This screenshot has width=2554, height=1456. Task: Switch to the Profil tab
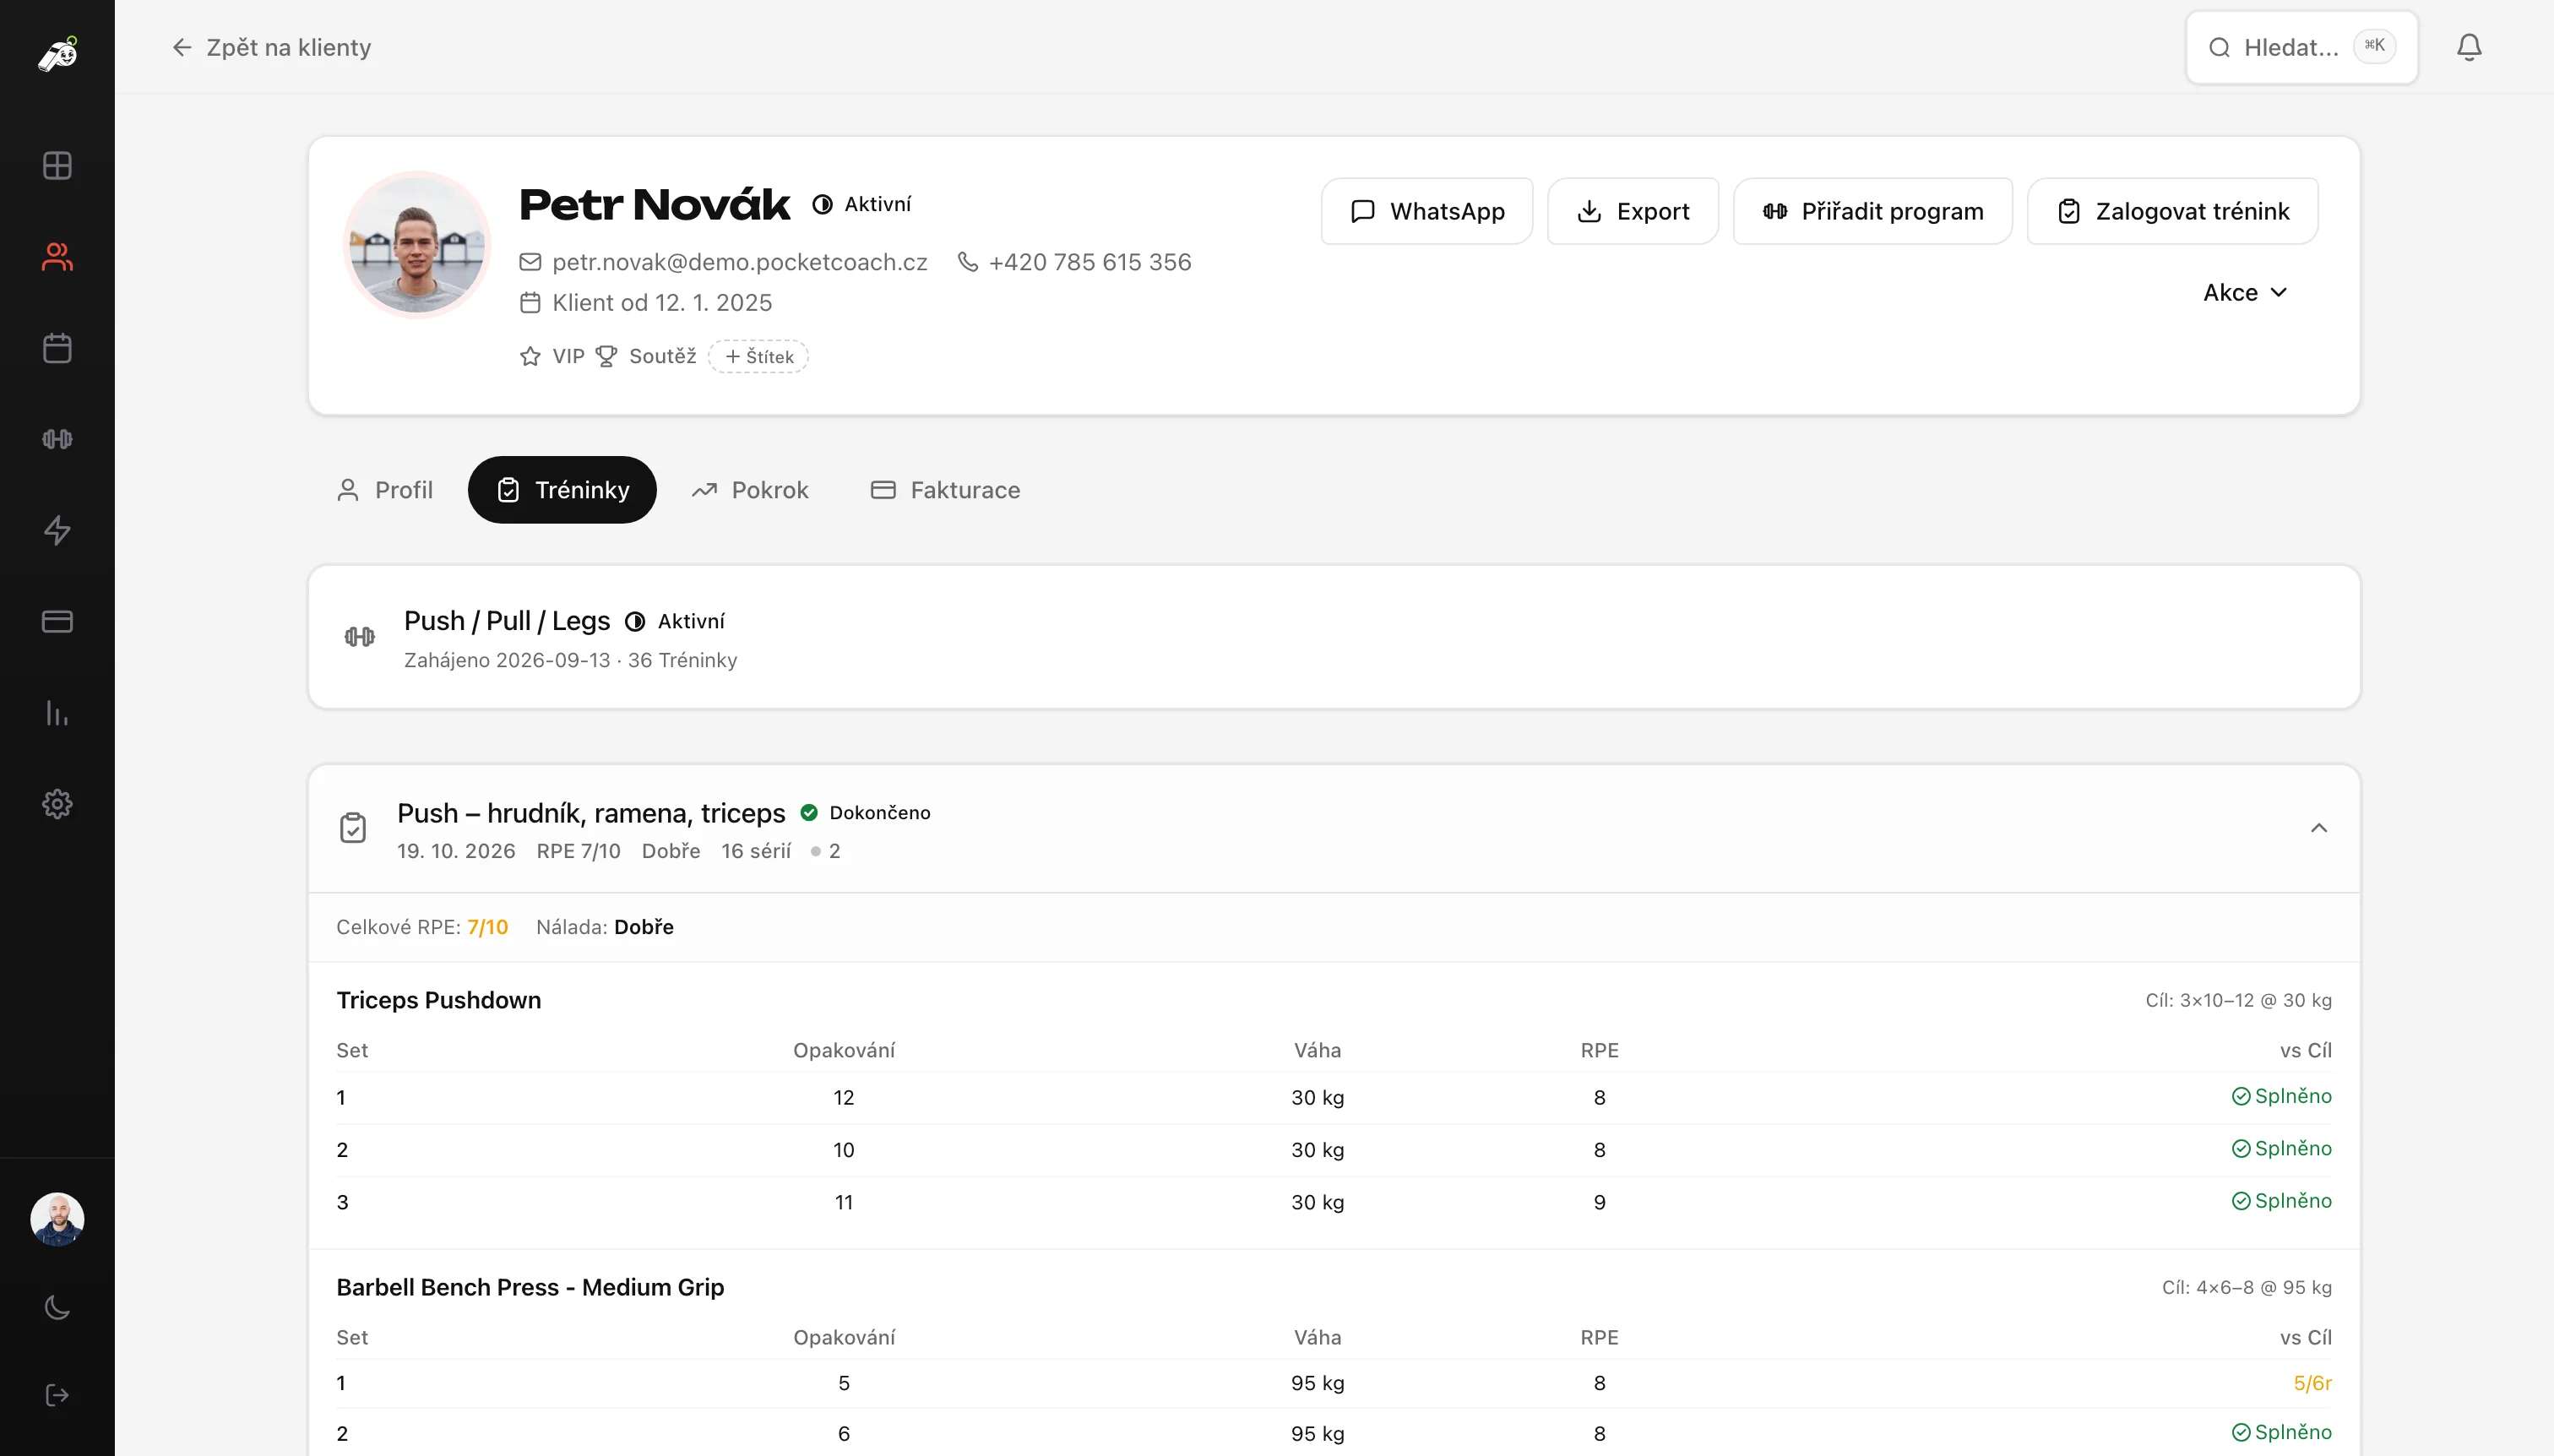point(384,490)
